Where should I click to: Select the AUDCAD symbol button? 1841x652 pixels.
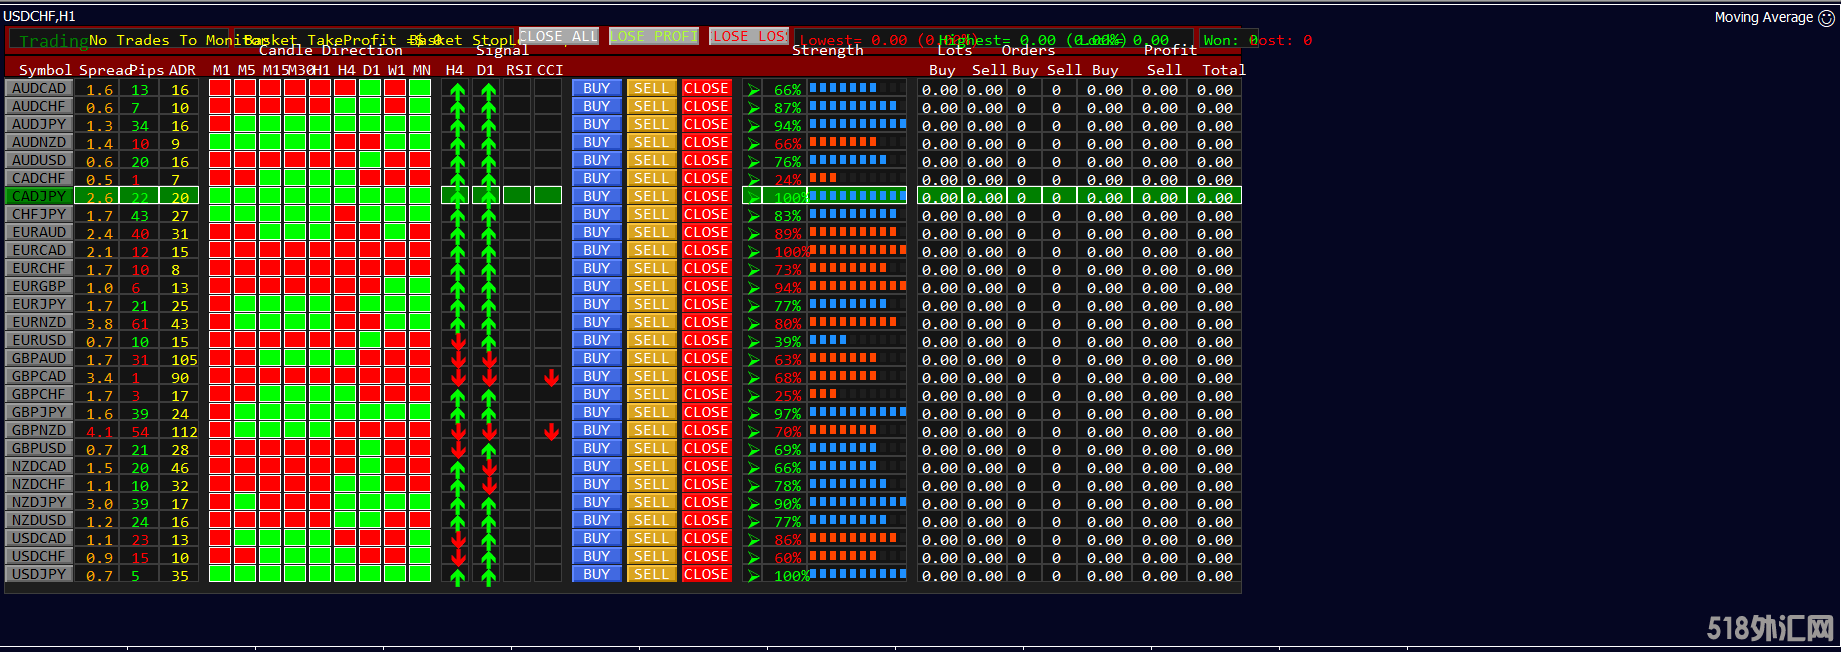pos(39,88)
